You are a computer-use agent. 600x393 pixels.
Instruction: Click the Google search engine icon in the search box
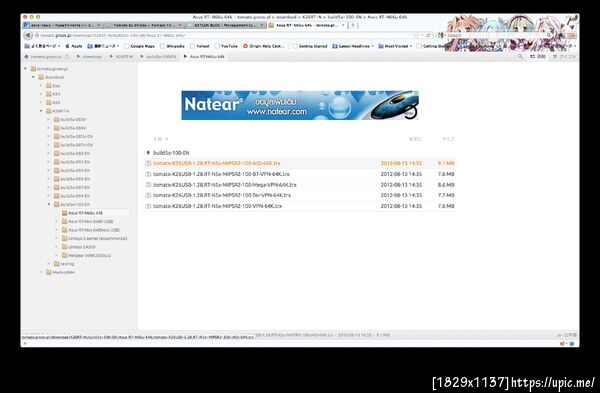pos(440,35)
